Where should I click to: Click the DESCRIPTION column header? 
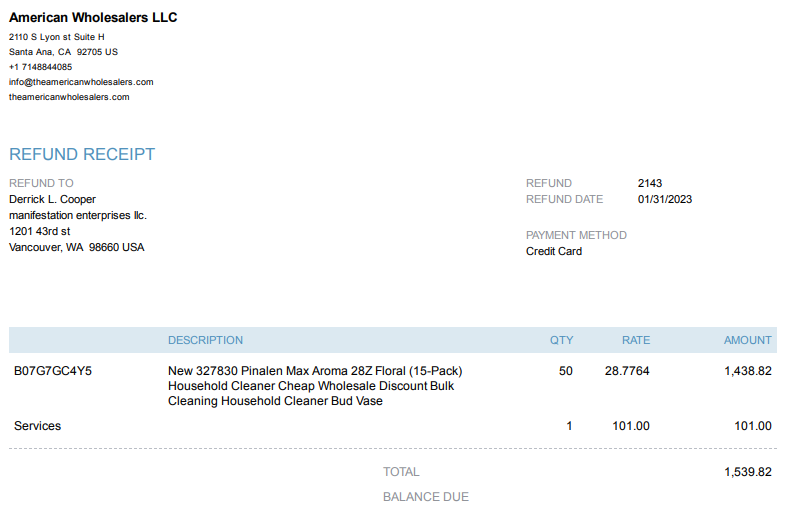205,340
